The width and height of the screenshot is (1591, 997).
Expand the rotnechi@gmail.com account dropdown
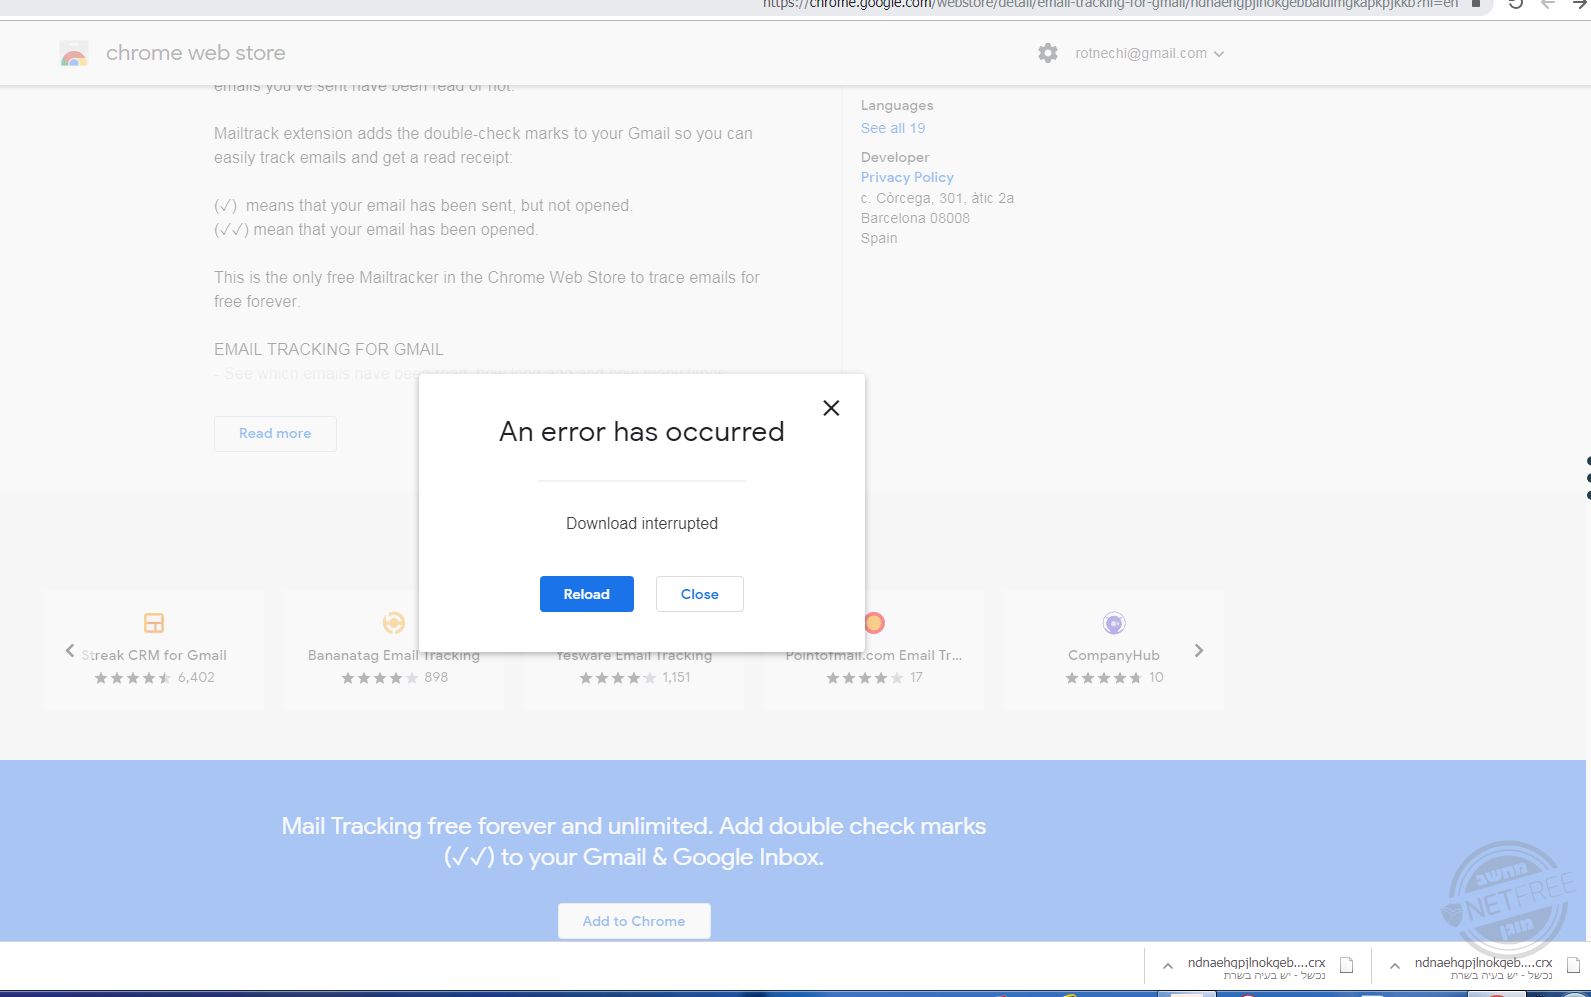pyautogui.click(x=1150, y=53)
